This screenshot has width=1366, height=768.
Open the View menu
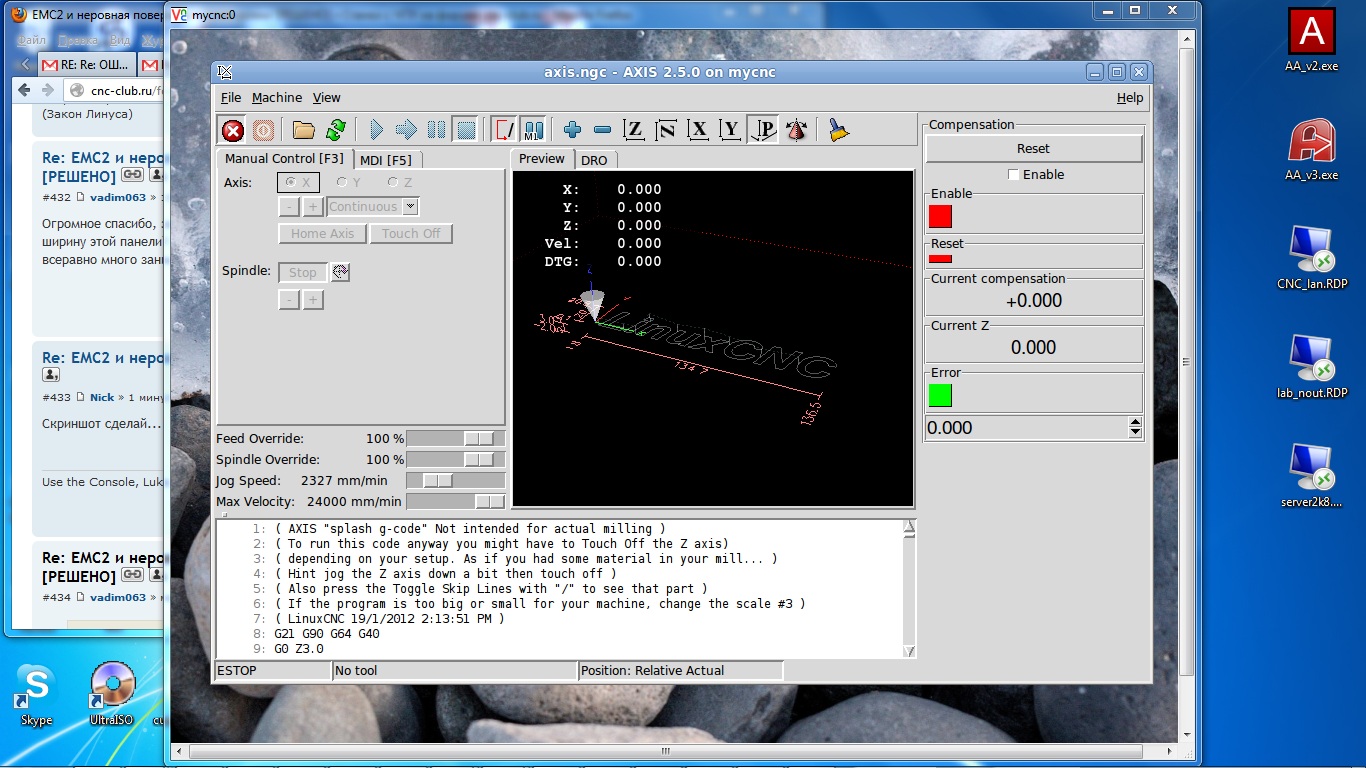tap(327, 98)
